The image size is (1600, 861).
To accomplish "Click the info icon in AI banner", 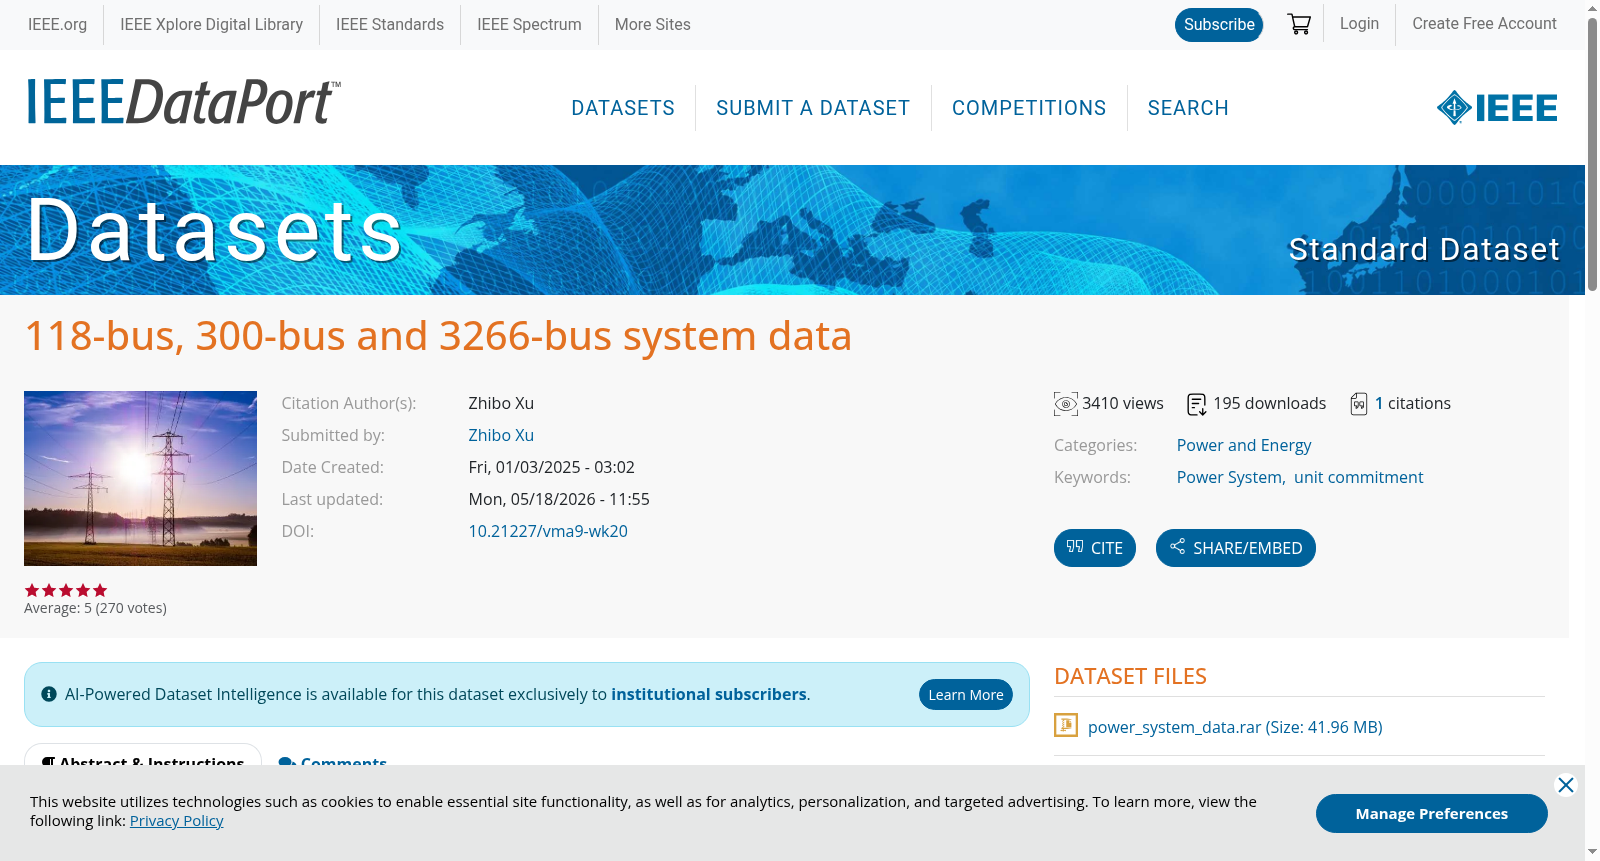I will coord(49,694).
